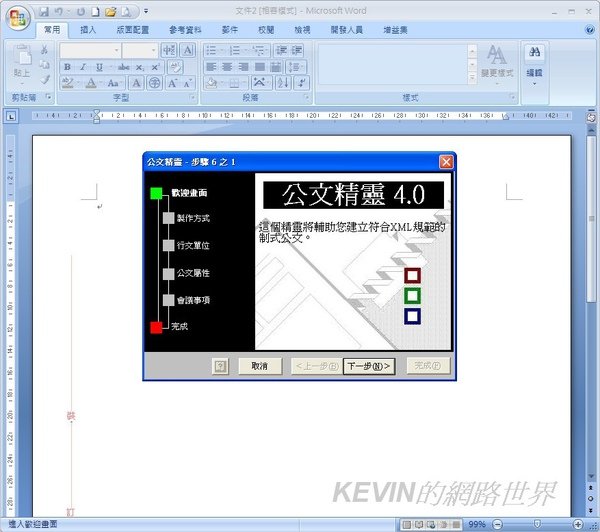The image size is (600, 532).
Task: Apply paragraph shading paint bucket
Action: coord(211,83)
